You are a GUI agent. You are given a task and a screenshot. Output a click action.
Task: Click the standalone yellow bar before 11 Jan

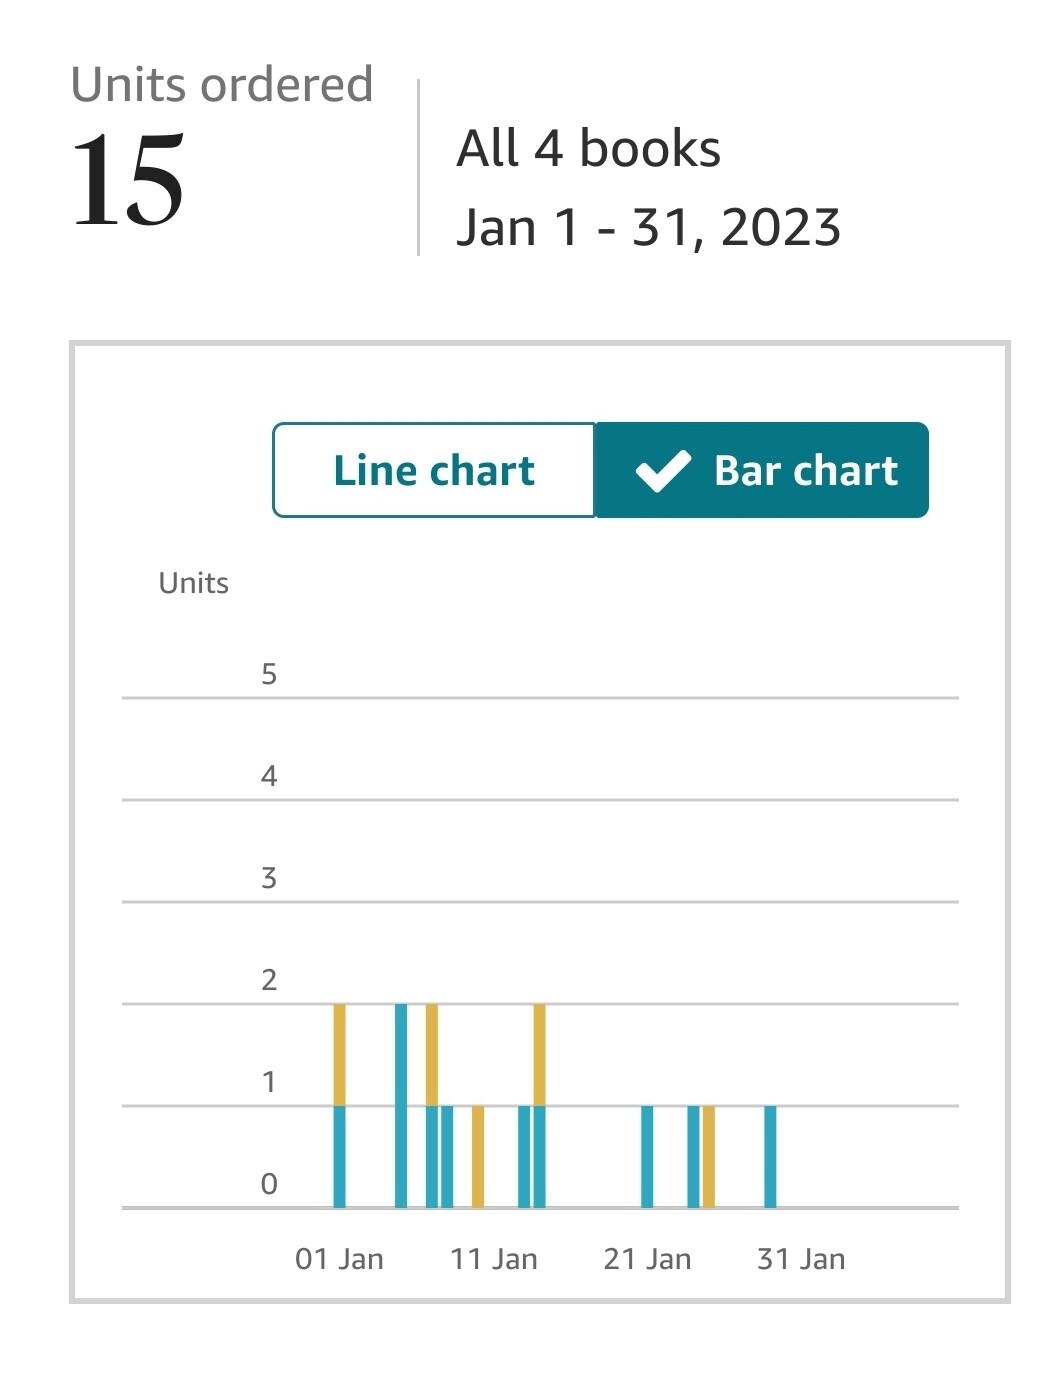(x=478, y=1156)
